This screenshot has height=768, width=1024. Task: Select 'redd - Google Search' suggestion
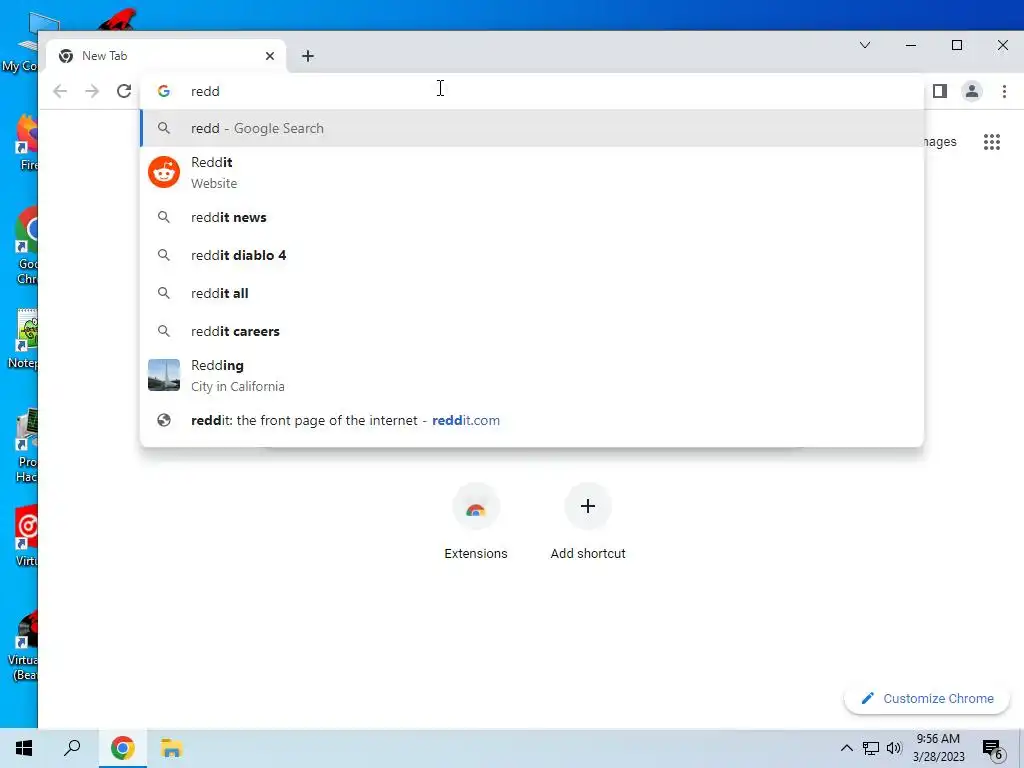point(532,129)
